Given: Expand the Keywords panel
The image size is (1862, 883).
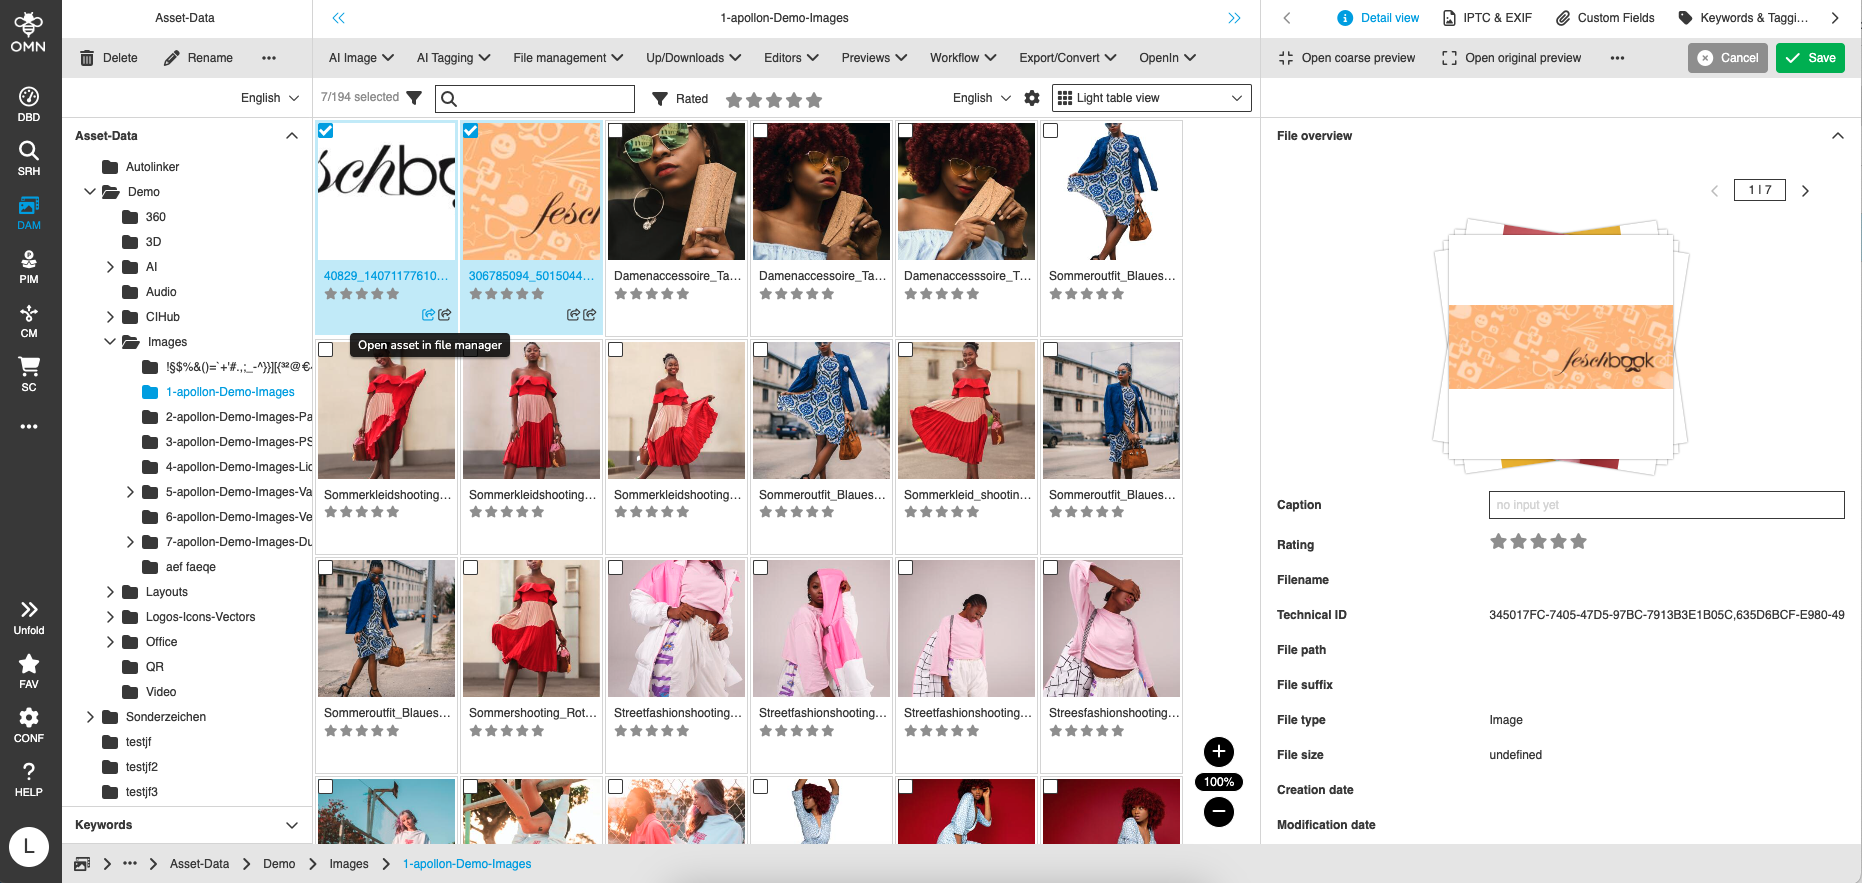Looking at the screenshot, I should pos(292,825).
